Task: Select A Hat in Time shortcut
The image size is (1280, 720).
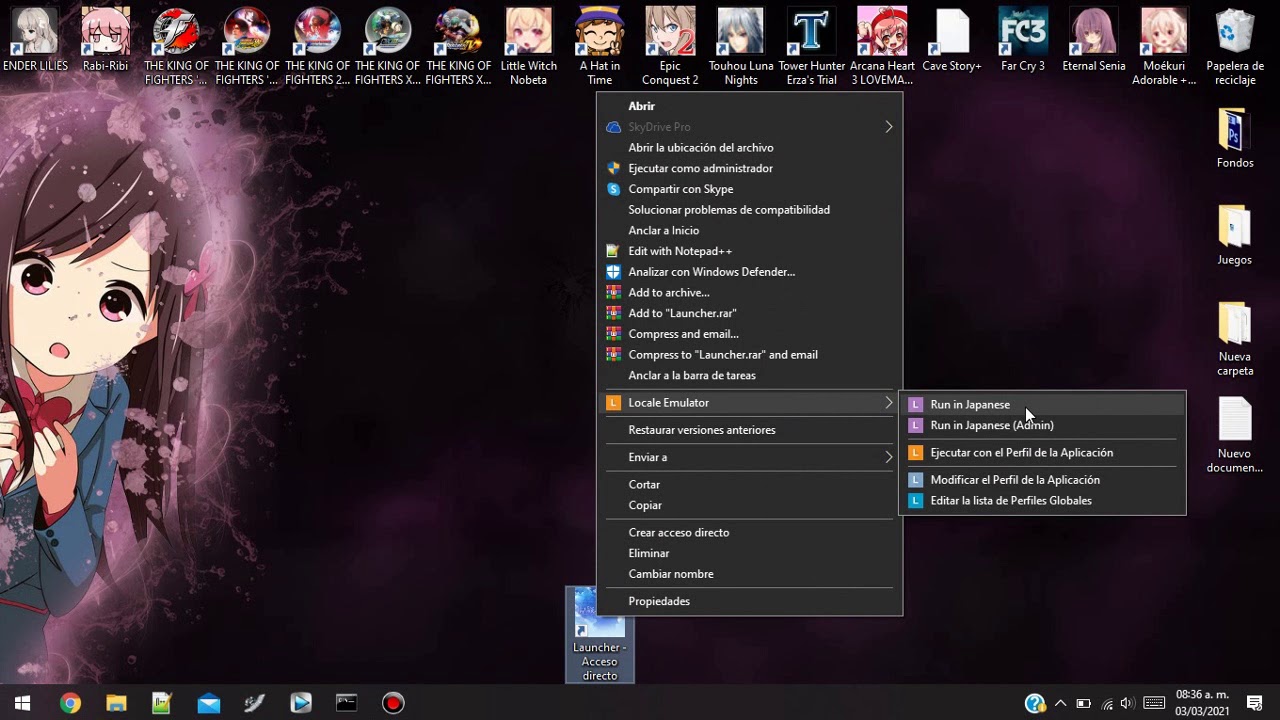Action: 600,45
